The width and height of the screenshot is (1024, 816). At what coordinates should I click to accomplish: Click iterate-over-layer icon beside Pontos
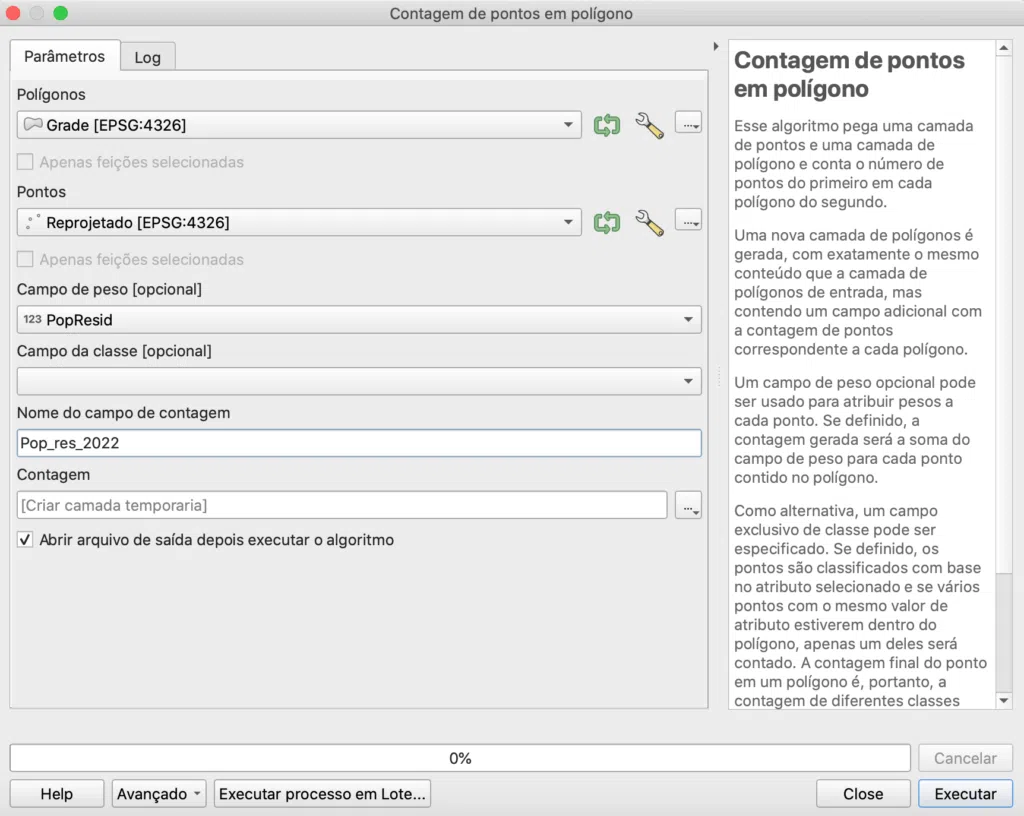pyautogui.click(x=607, y=223)
